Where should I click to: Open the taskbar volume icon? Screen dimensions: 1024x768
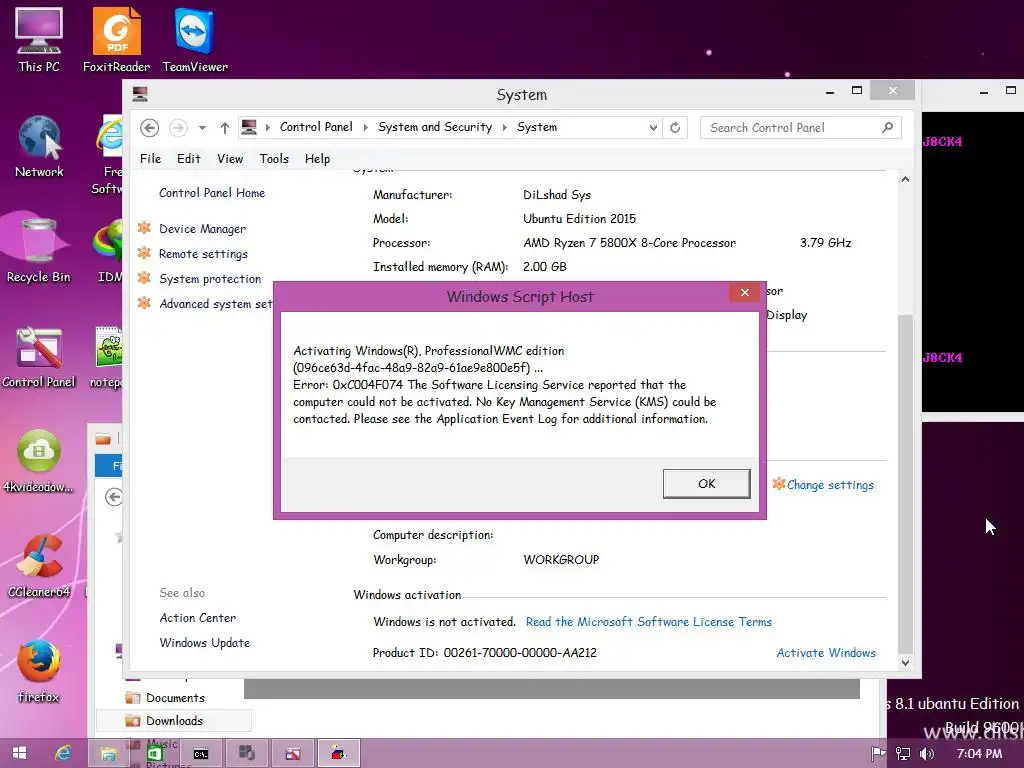(x=927, y=754)
